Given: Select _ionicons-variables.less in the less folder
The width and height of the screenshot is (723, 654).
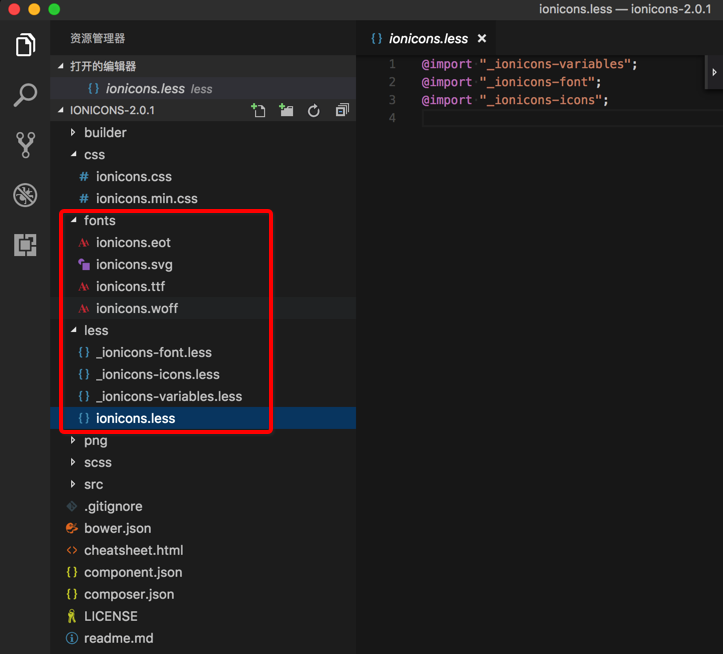Looking at the screenshot, I should (168, 396).
